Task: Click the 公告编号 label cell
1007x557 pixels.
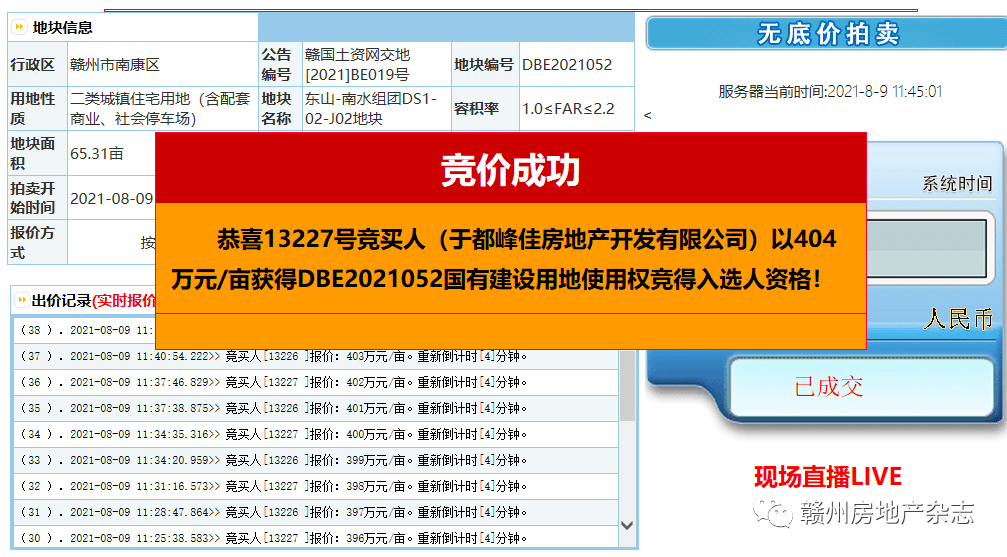Action: tap(280, 64)
